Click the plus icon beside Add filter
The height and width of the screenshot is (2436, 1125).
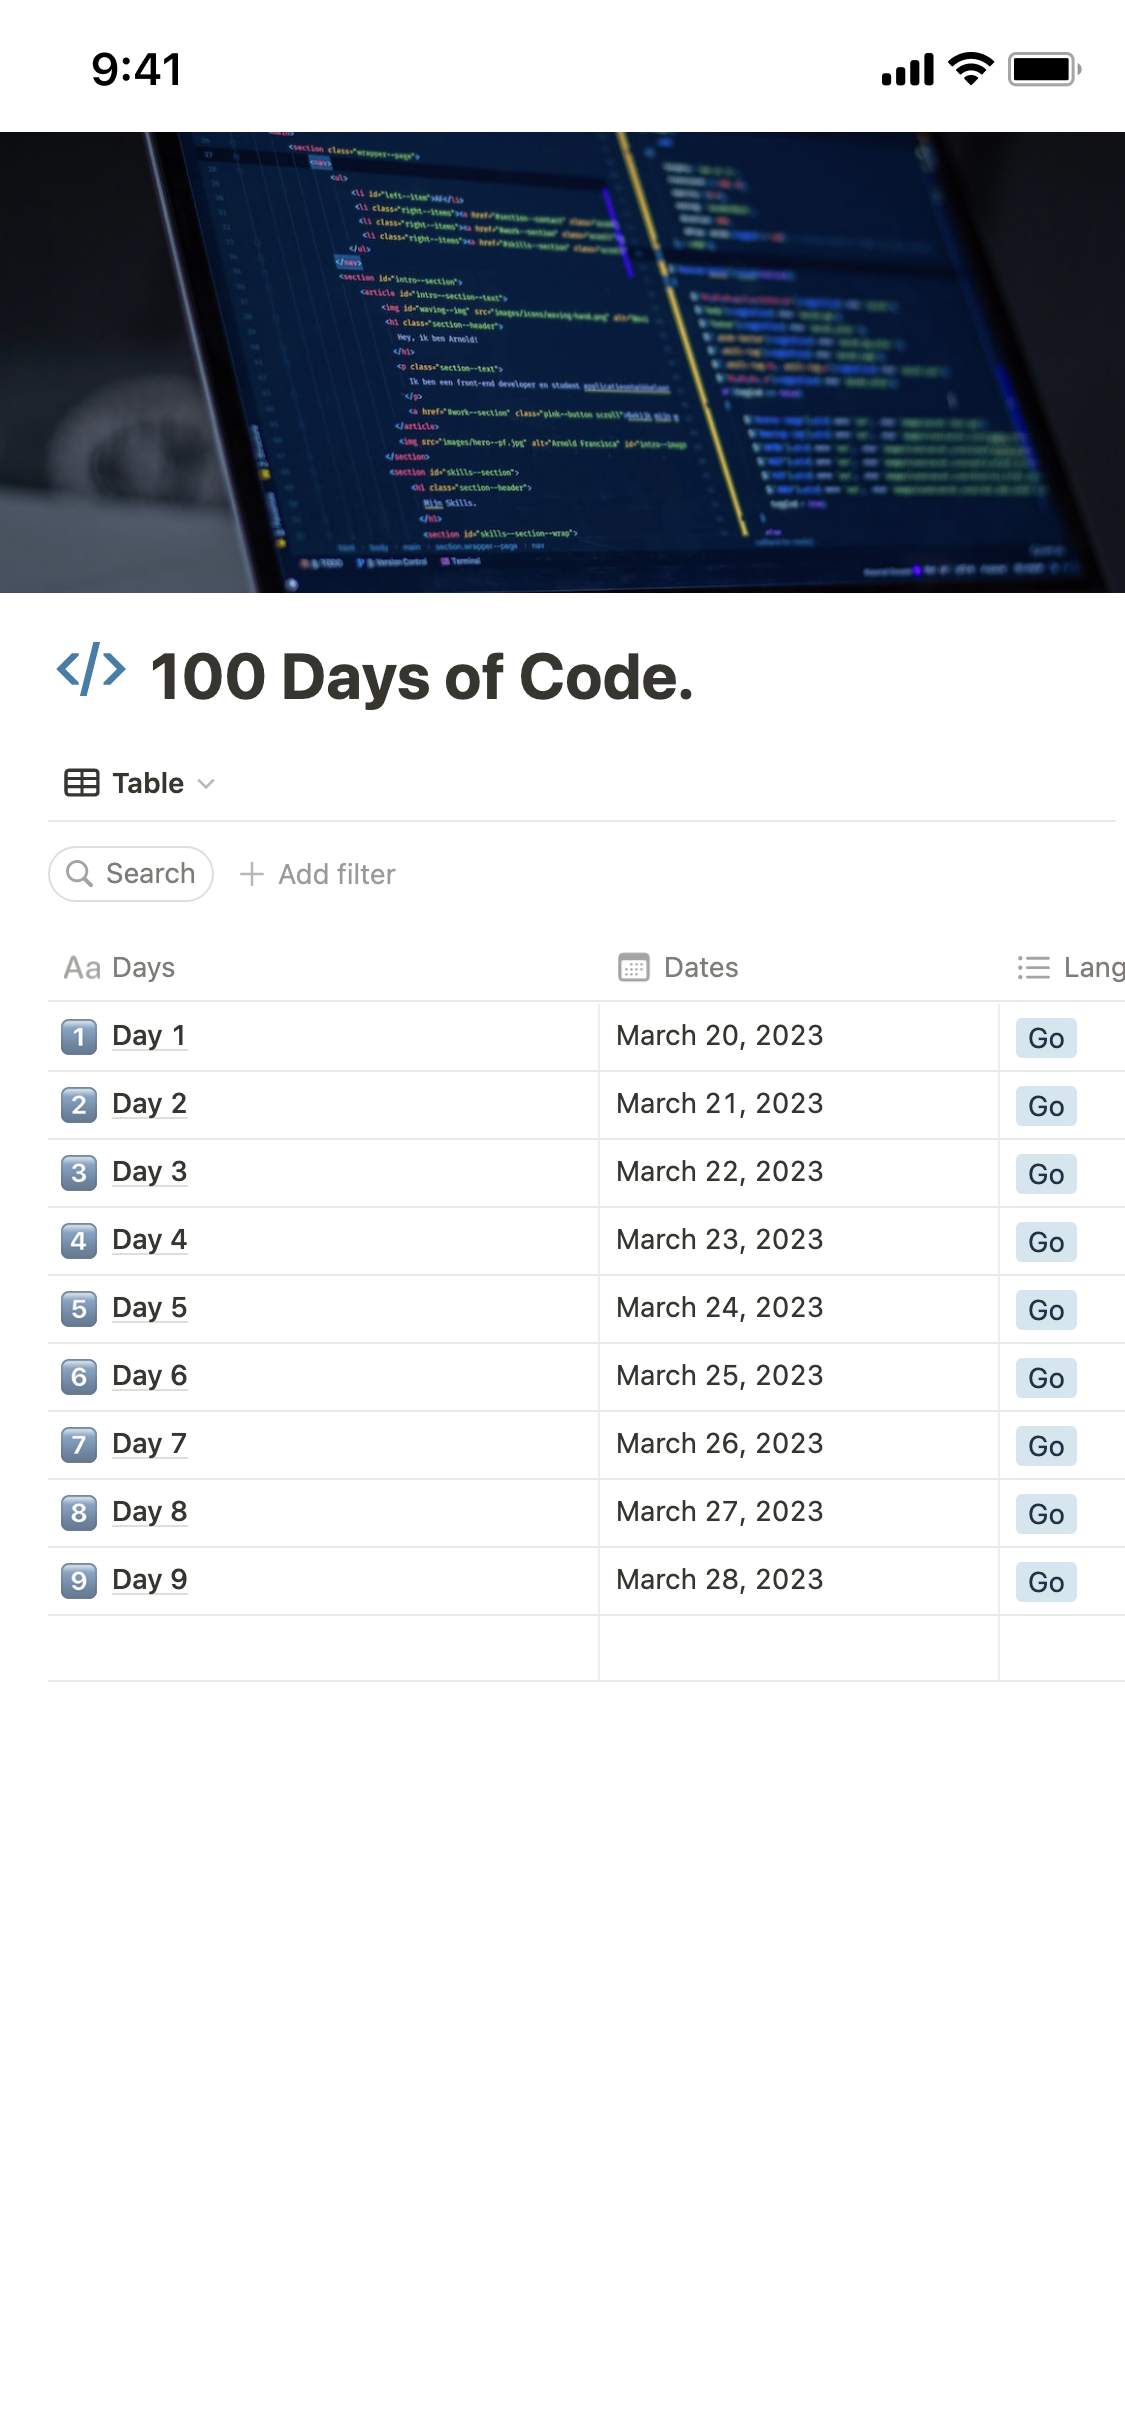[252, 874]
